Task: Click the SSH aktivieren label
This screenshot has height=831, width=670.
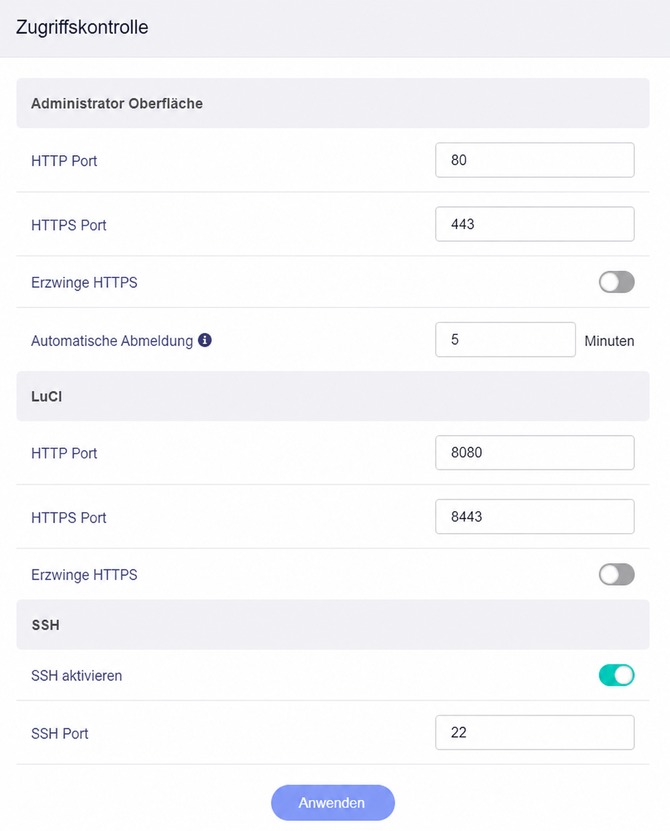Action: (x=76, y=676)
